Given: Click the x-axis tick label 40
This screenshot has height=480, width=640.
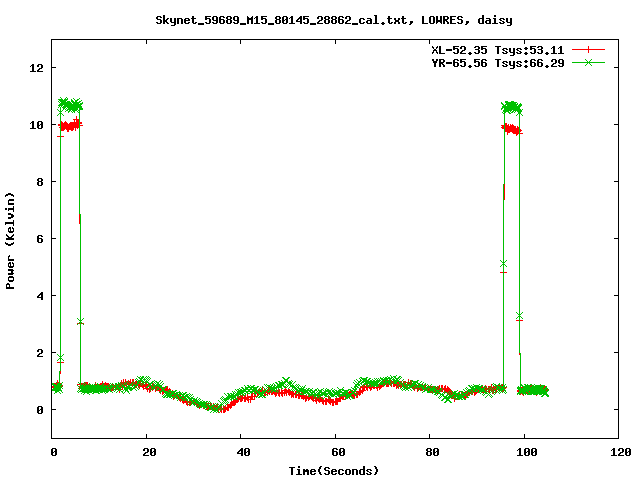Looking at the screenshot, I should click(x=244, y=452).
